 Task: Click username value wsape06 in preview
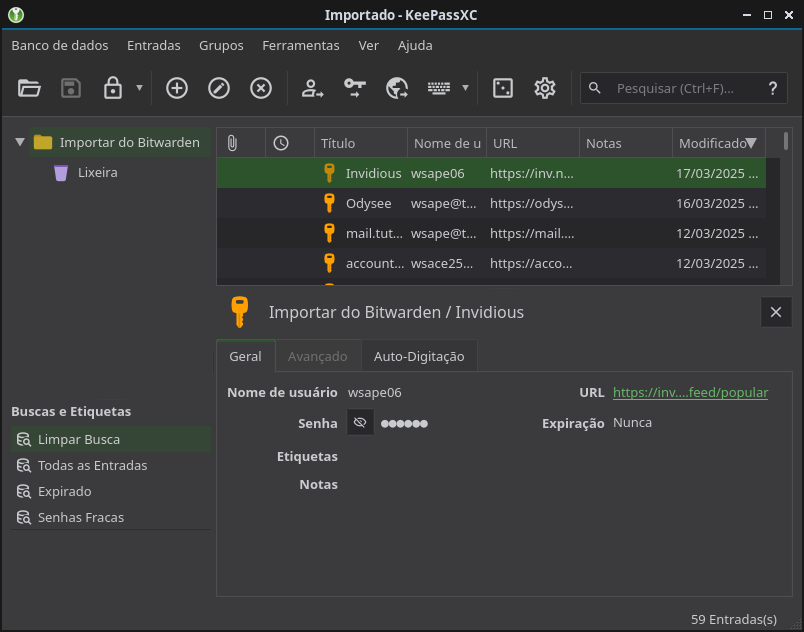[x=374, y=393]
